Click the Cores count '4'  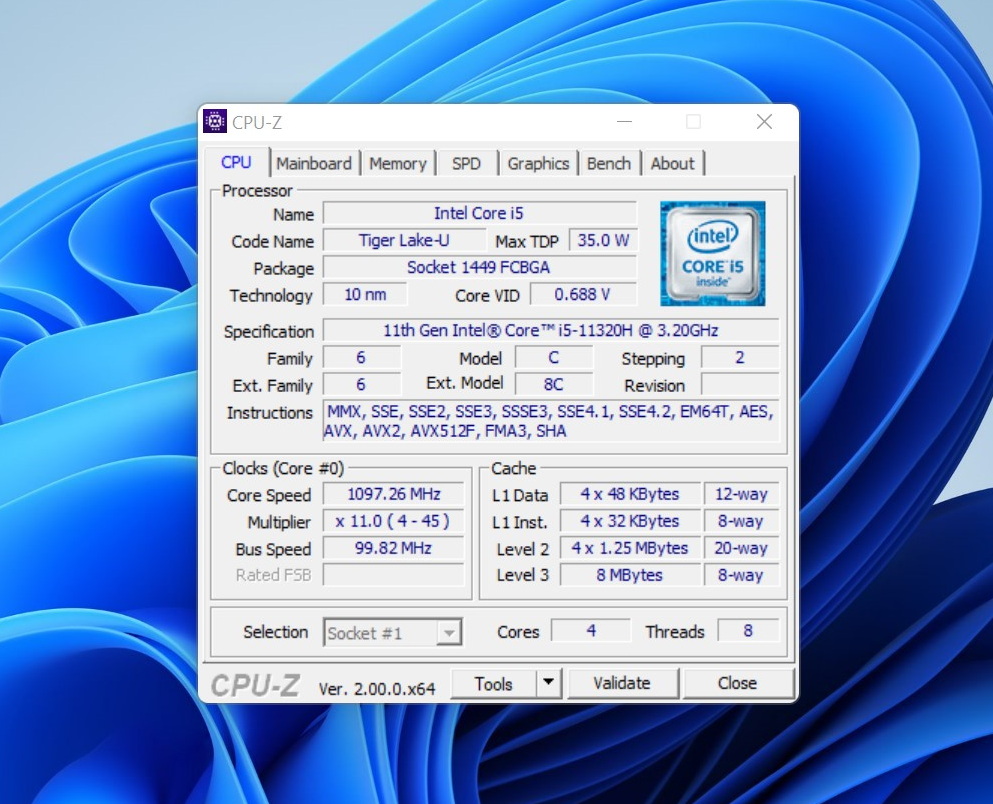click(x=591, y=631)
